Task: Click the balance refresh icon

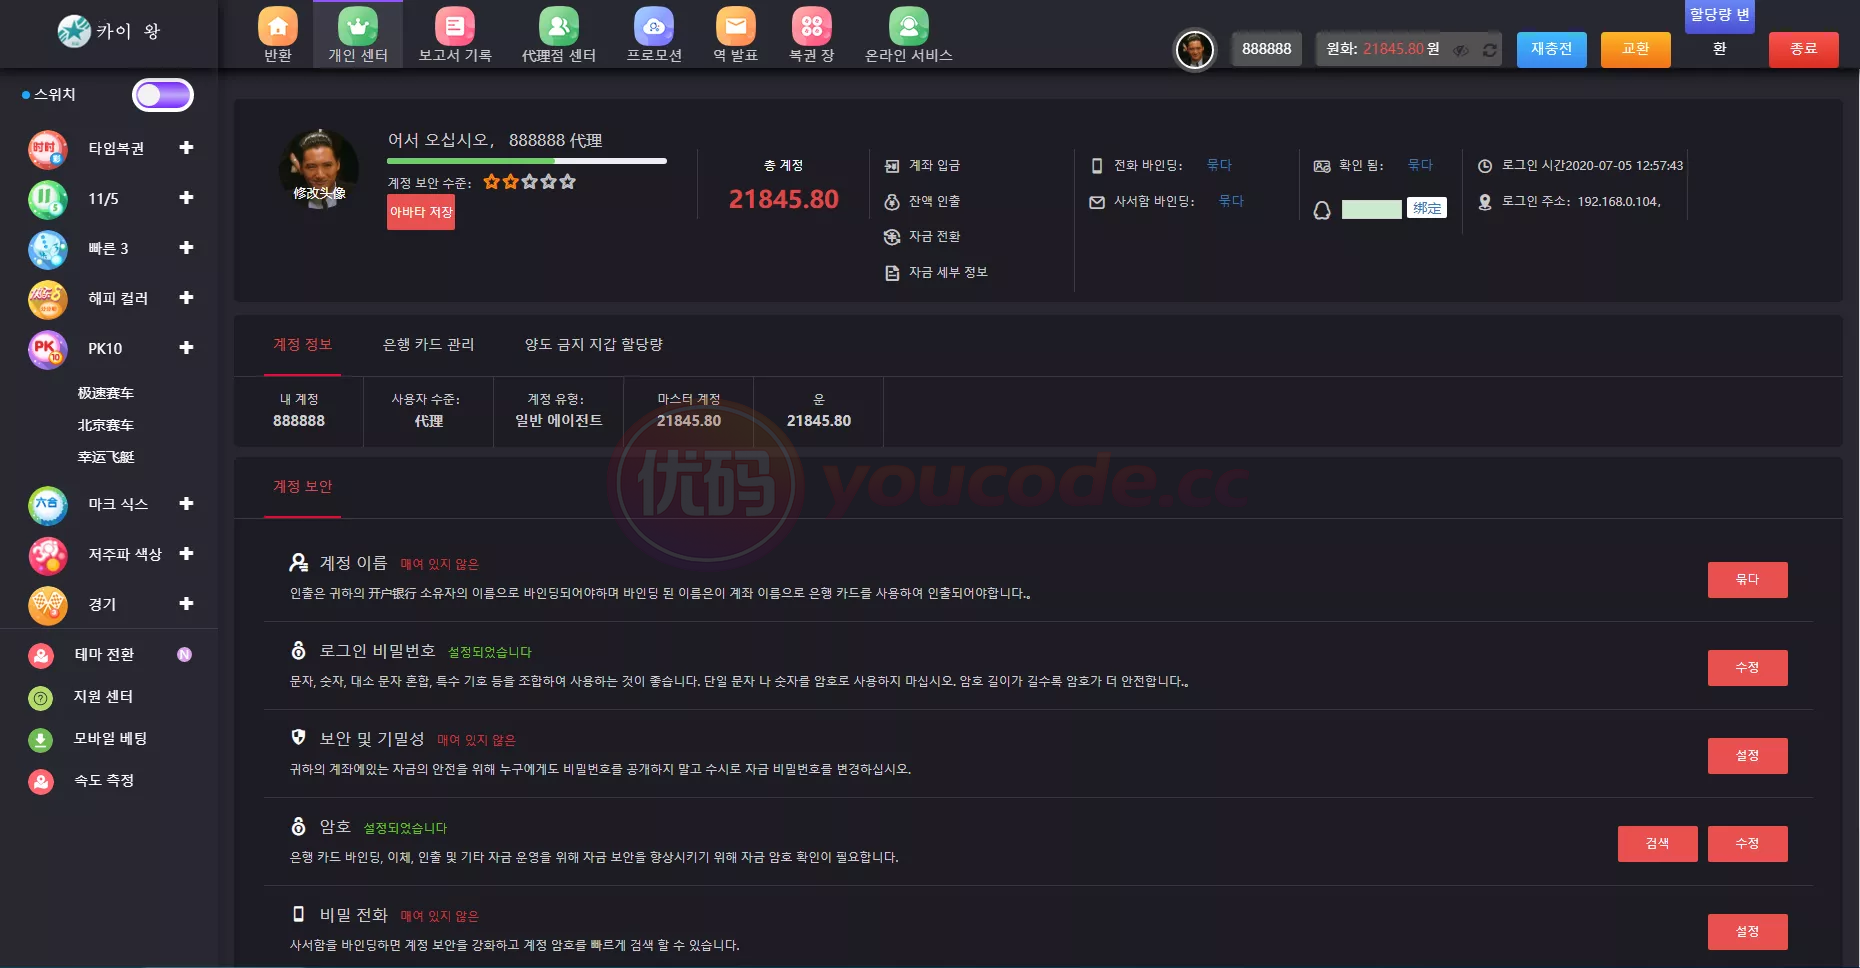Action: click(x=1490, y=49)
